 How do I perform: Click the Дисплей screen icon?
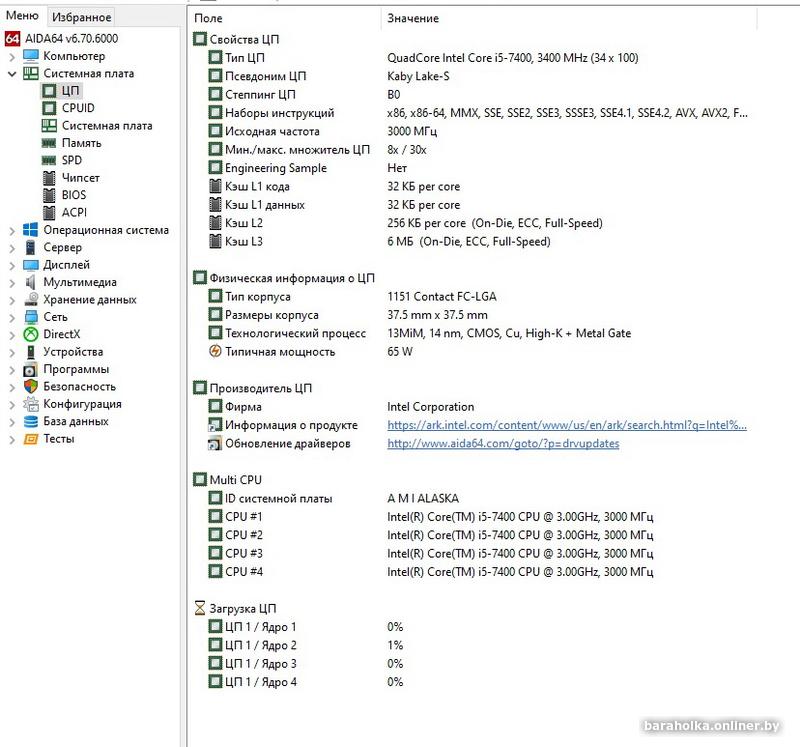(x=31, y=265)
